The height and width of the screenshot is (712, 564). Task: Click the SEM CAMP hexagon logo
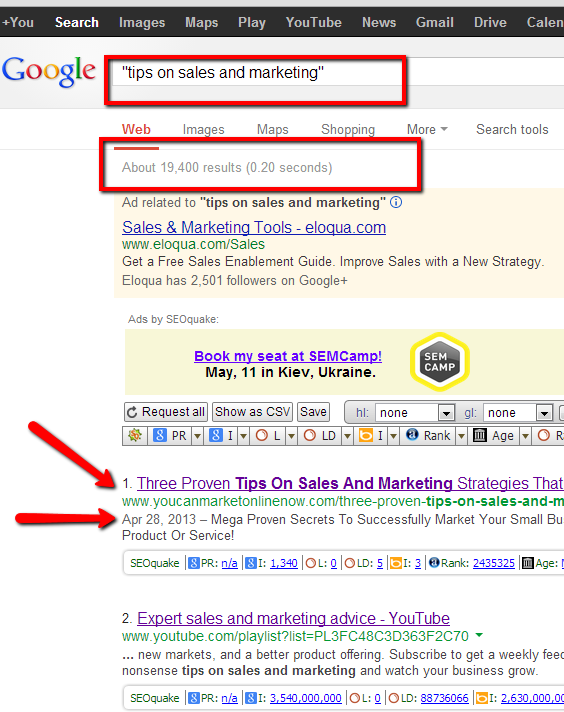[440, 361]
